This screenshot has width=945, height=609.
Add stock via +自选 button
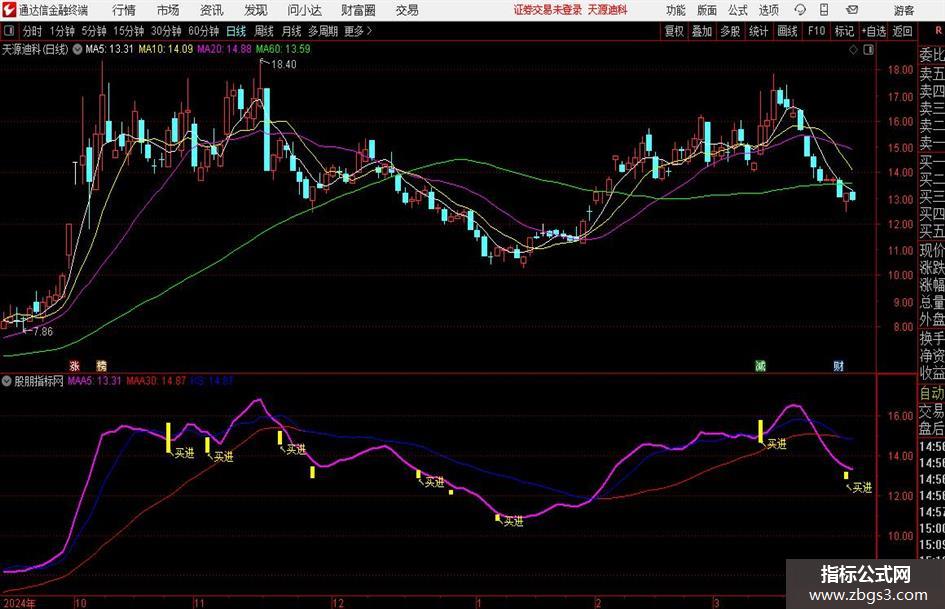point(873,31)
